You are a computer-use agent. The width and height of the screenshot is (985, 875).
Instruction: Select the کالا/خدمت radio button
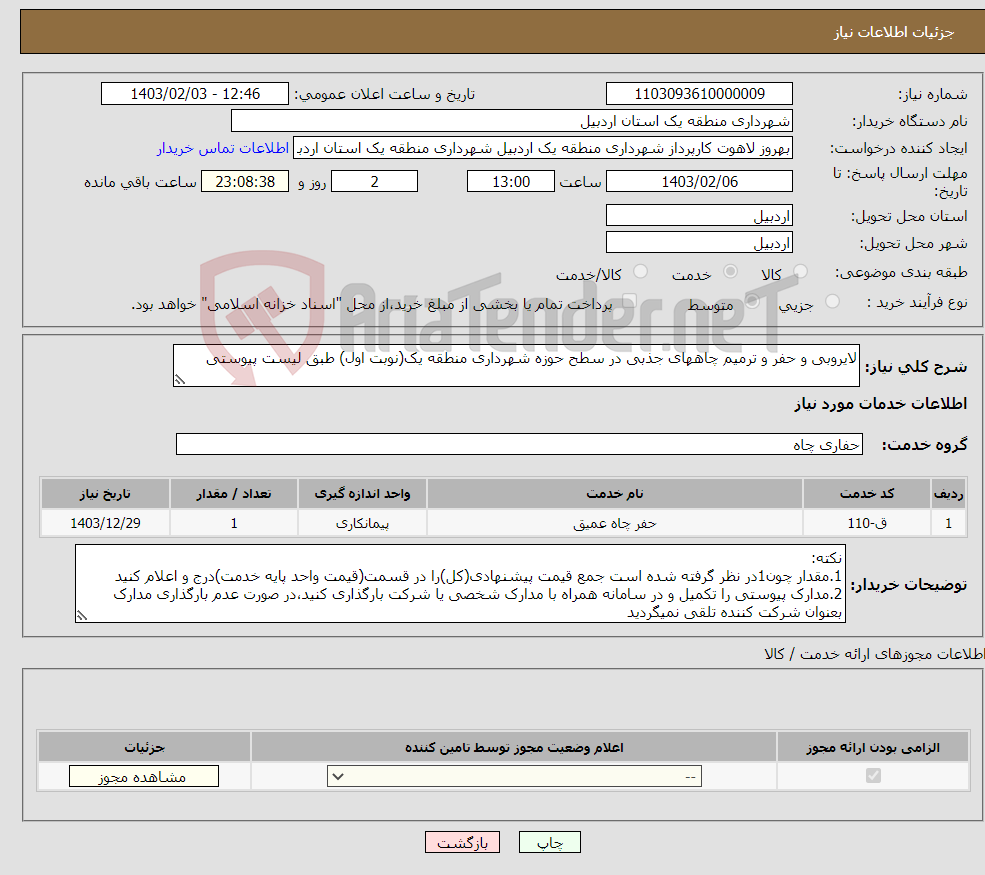pyautogui.click(x=640, y=272)
